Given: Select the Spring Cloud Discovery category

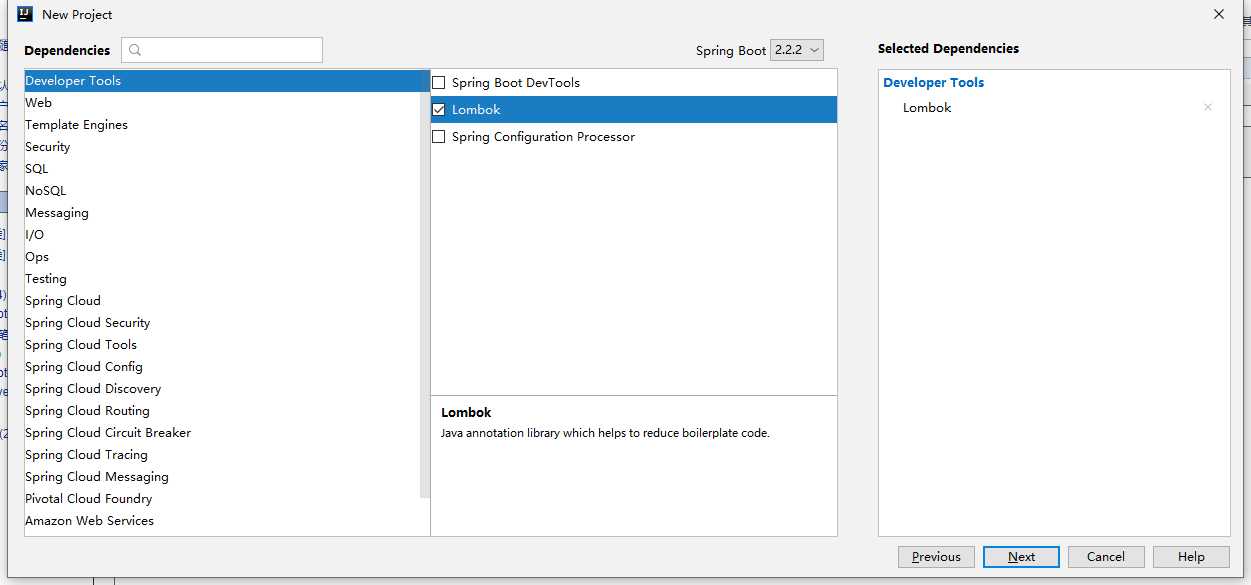Looking at the screenshot, I should [x=223, y=389].
